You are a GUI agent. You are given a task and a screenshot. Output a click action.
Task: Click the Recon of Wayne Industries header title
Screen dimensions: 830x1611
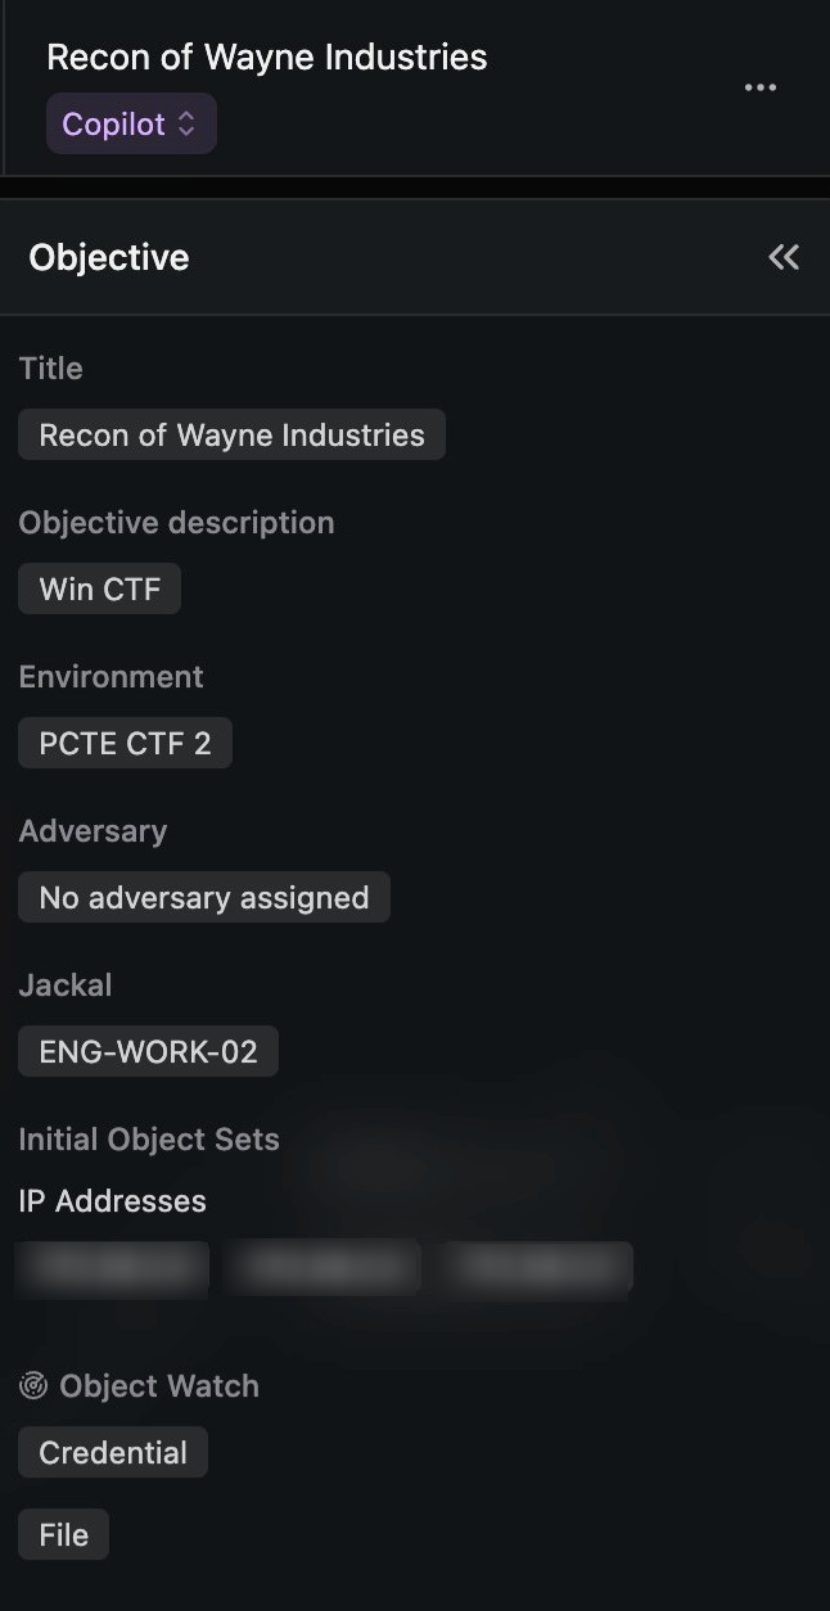(267, 57)
